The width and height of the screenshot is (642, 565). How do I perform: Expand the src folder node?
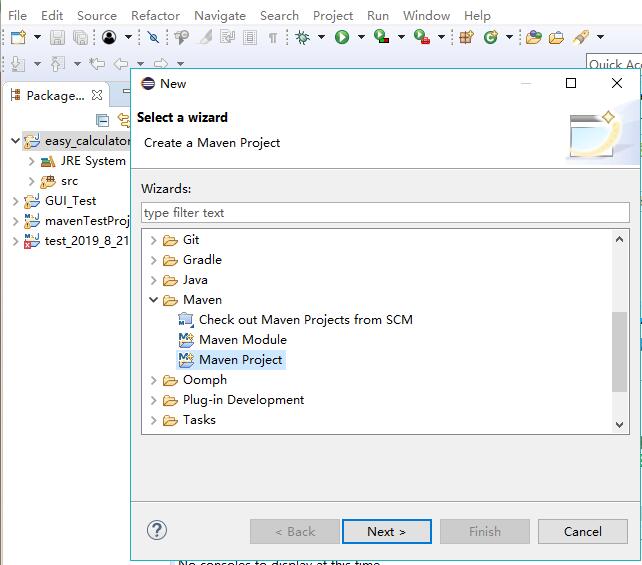[x=32, y=181]
